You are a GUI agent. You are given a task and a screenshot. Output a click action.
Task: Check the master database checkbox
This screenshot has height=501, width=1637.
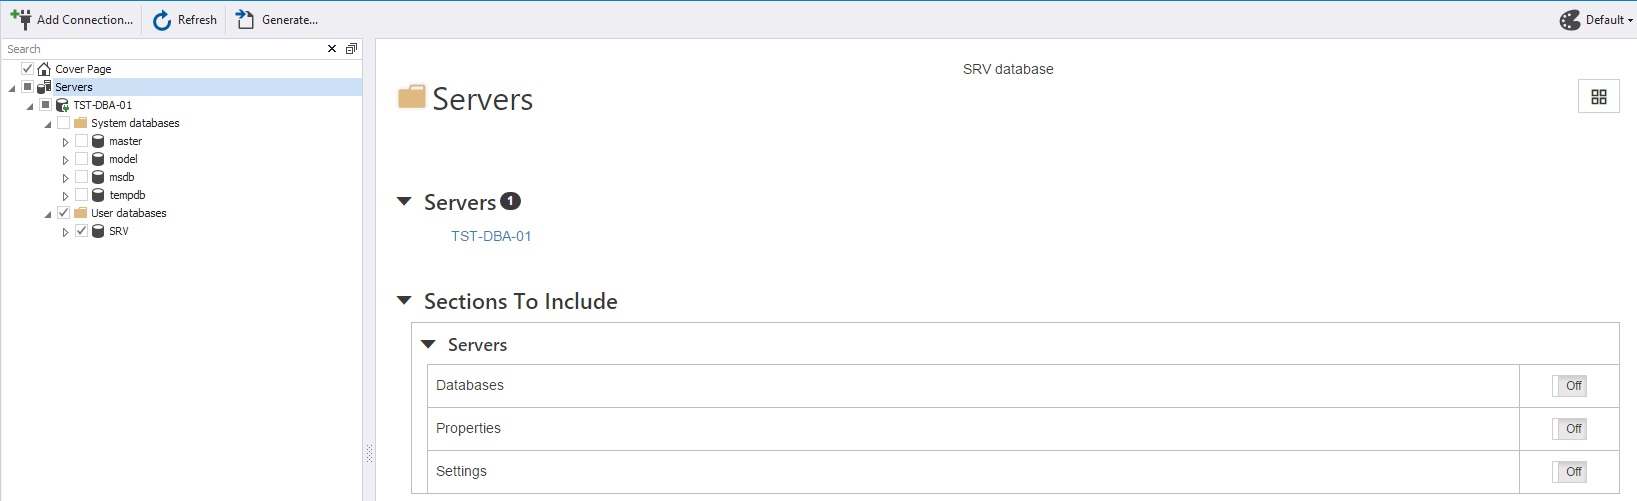[82, 141]
